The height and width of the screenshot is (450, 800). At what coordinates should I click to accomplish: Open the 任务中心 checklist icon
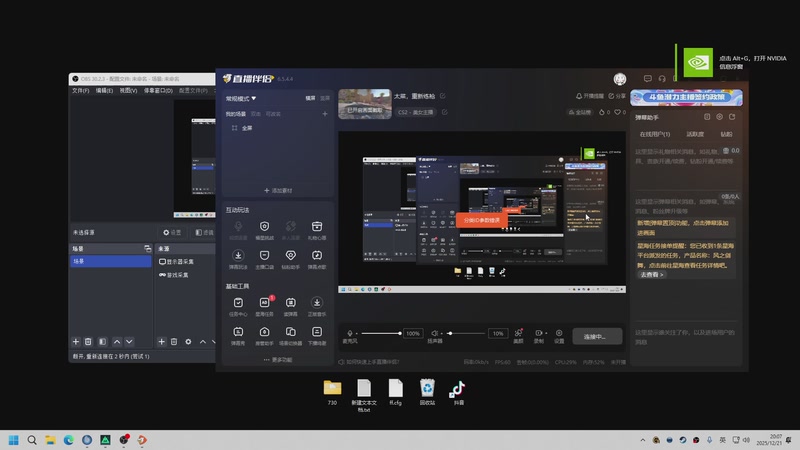(238, 303)
